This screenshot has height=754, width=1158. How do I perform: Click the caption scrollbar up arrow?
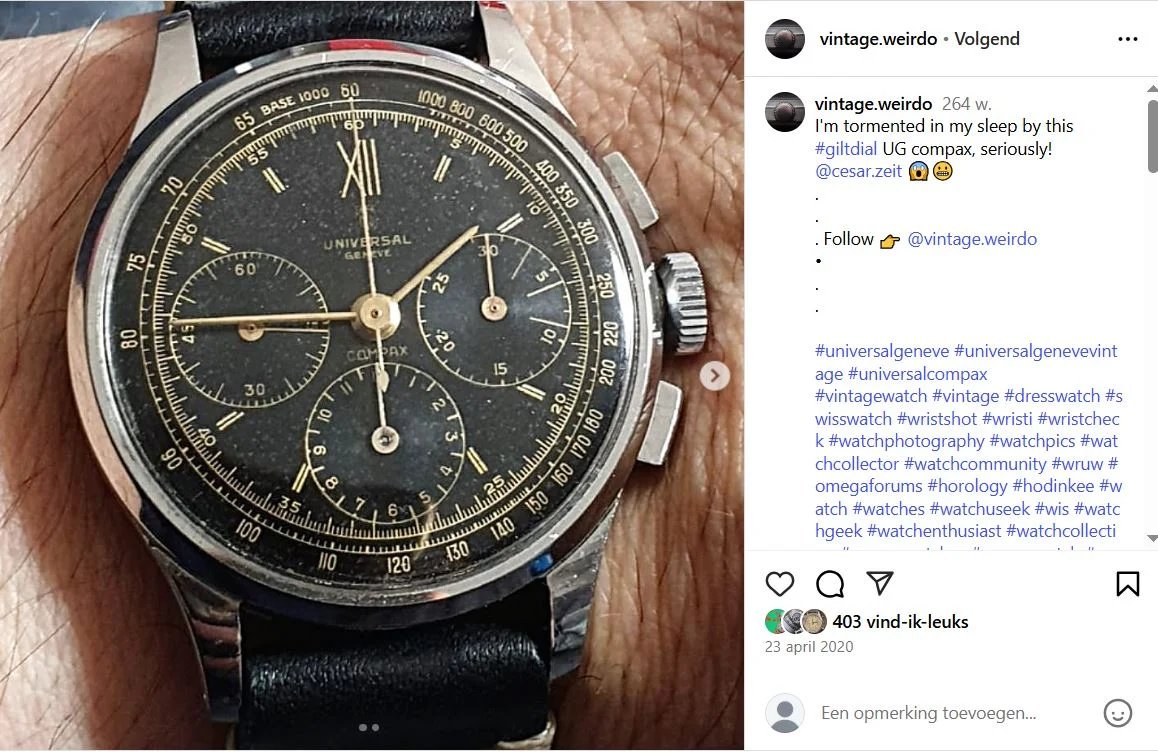1152,89
